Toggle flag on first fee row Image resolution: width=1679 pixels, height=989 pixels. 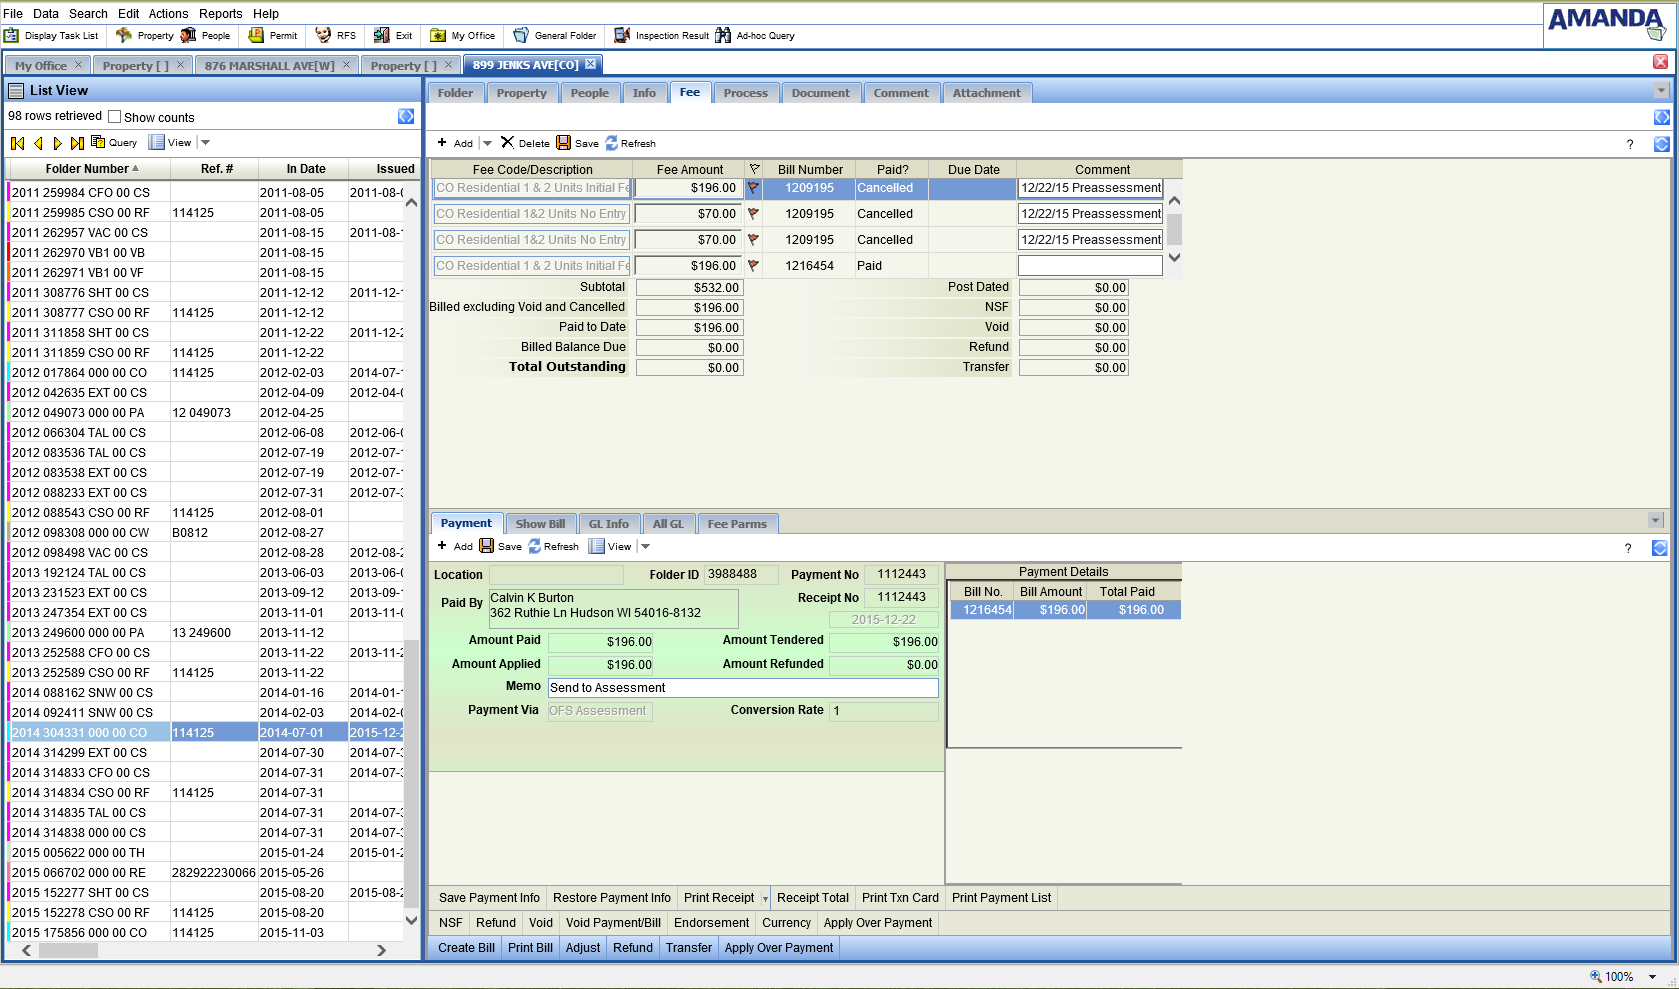(753, 188)
